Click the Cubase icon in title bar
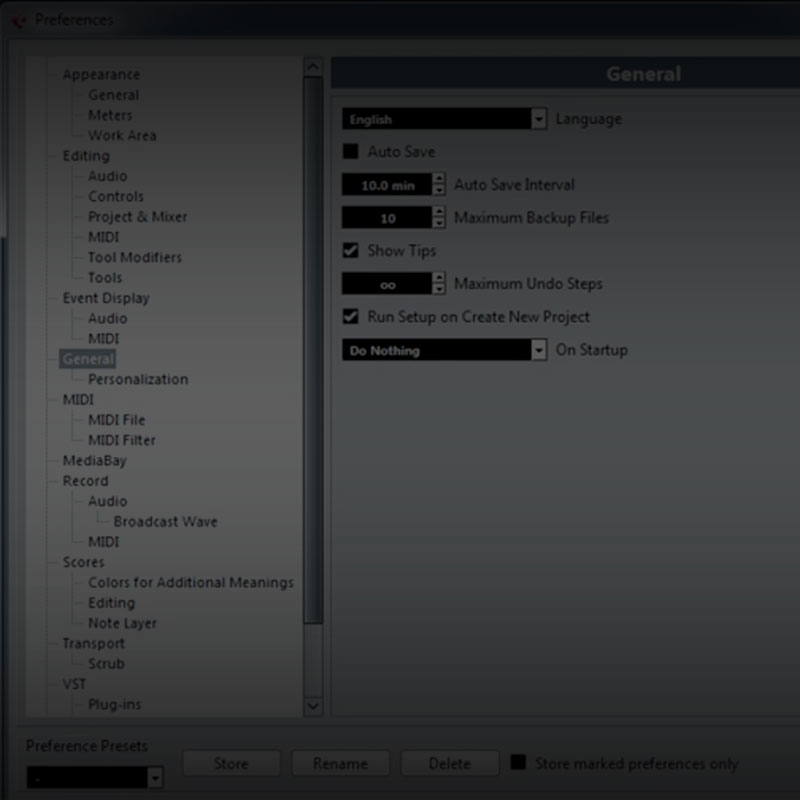The image size is (800, 800). [x=18, y=20]
